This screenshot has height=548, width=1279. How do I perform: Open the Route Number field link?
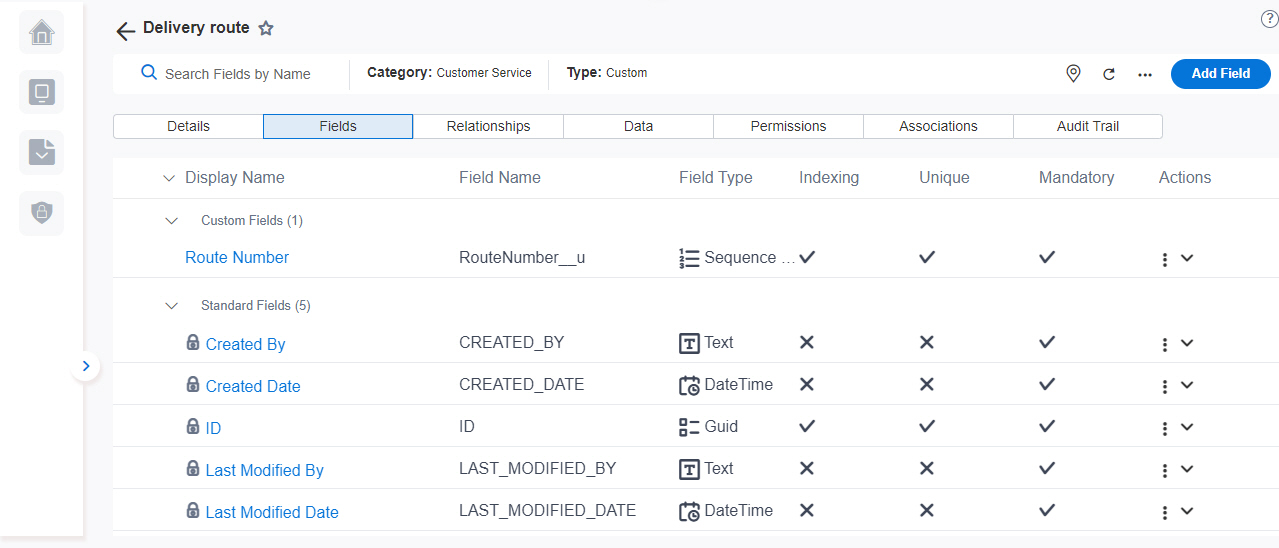(x=237, y=257)
